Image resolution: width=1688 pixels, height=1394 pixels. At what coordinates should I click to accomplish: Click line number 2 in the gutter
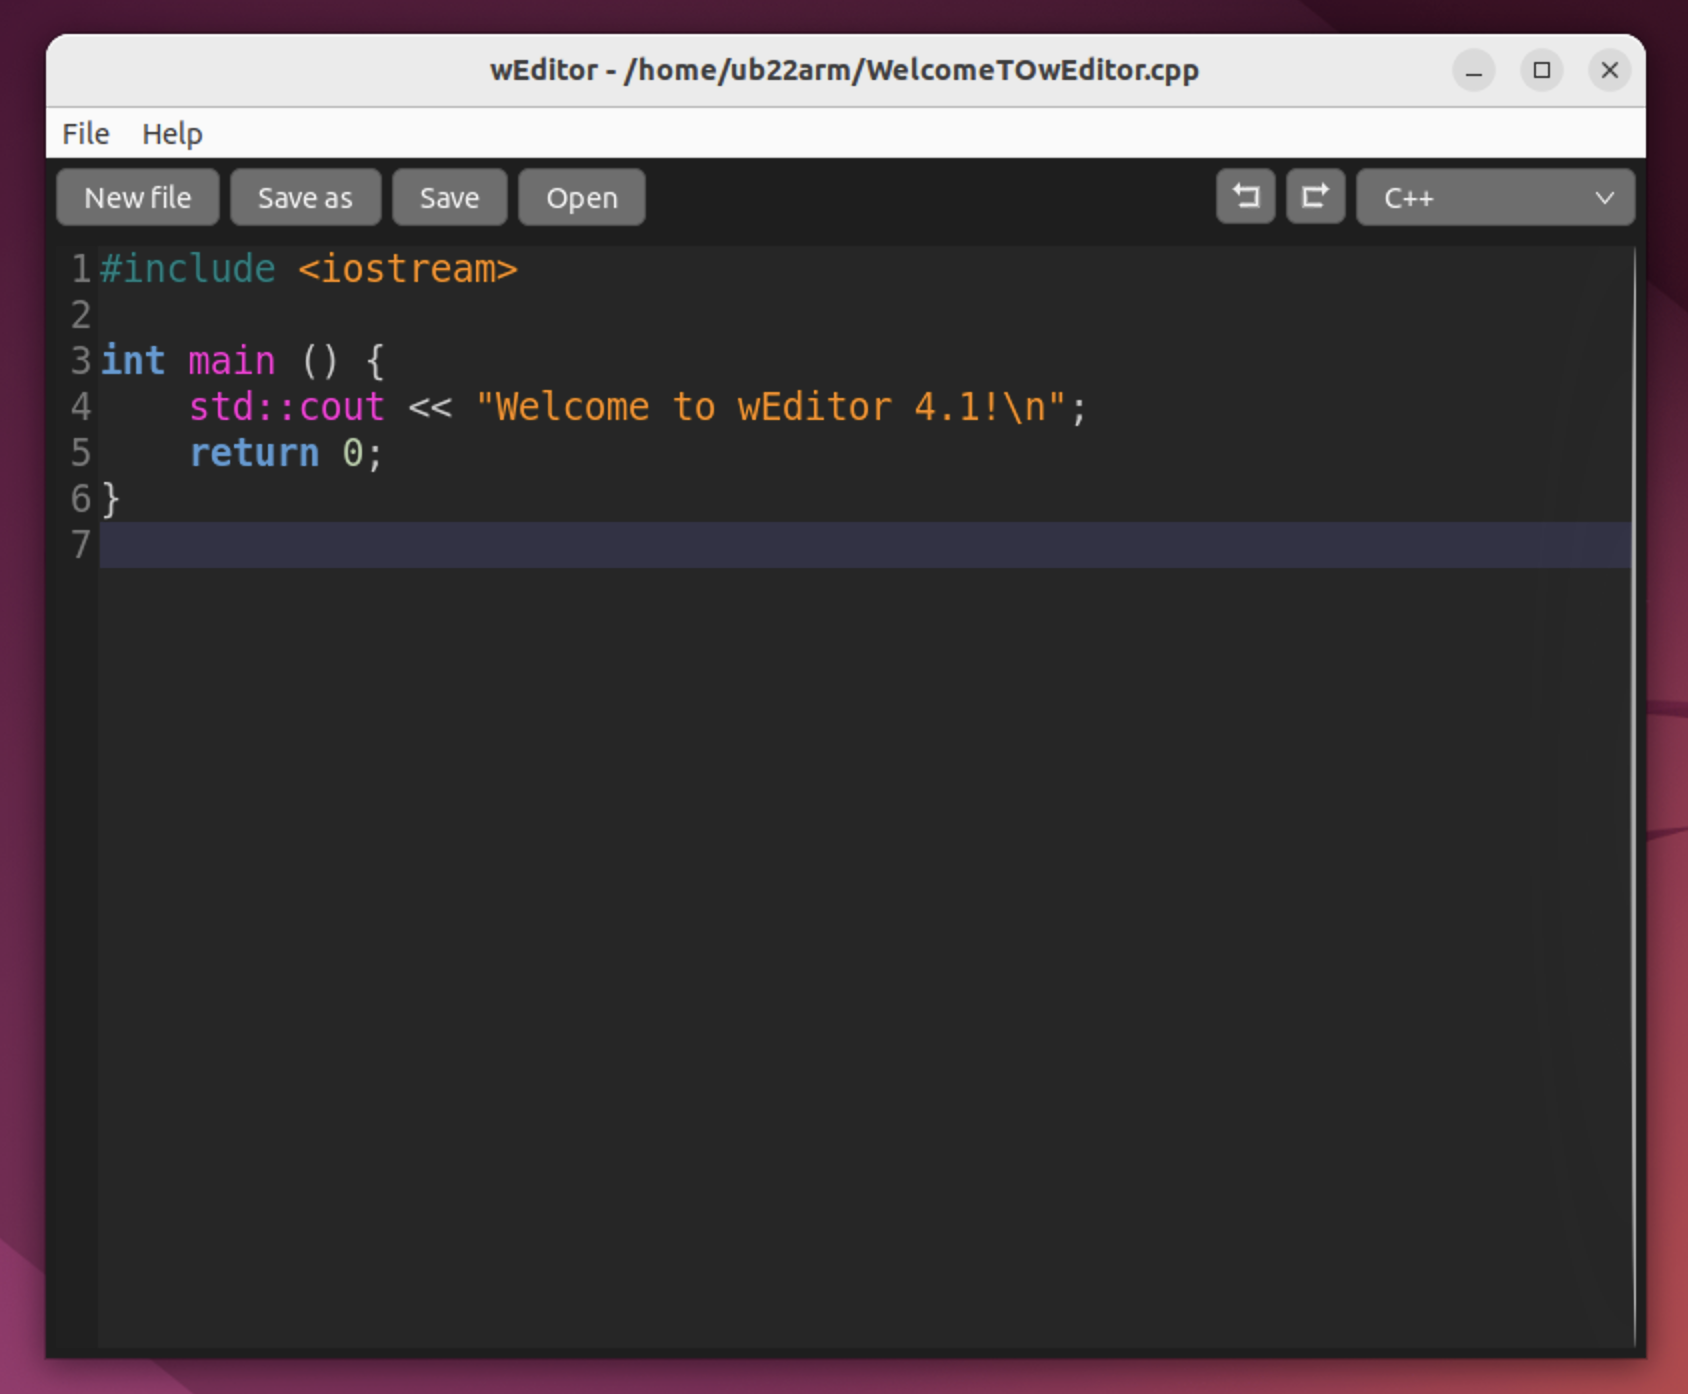[81, 315]
